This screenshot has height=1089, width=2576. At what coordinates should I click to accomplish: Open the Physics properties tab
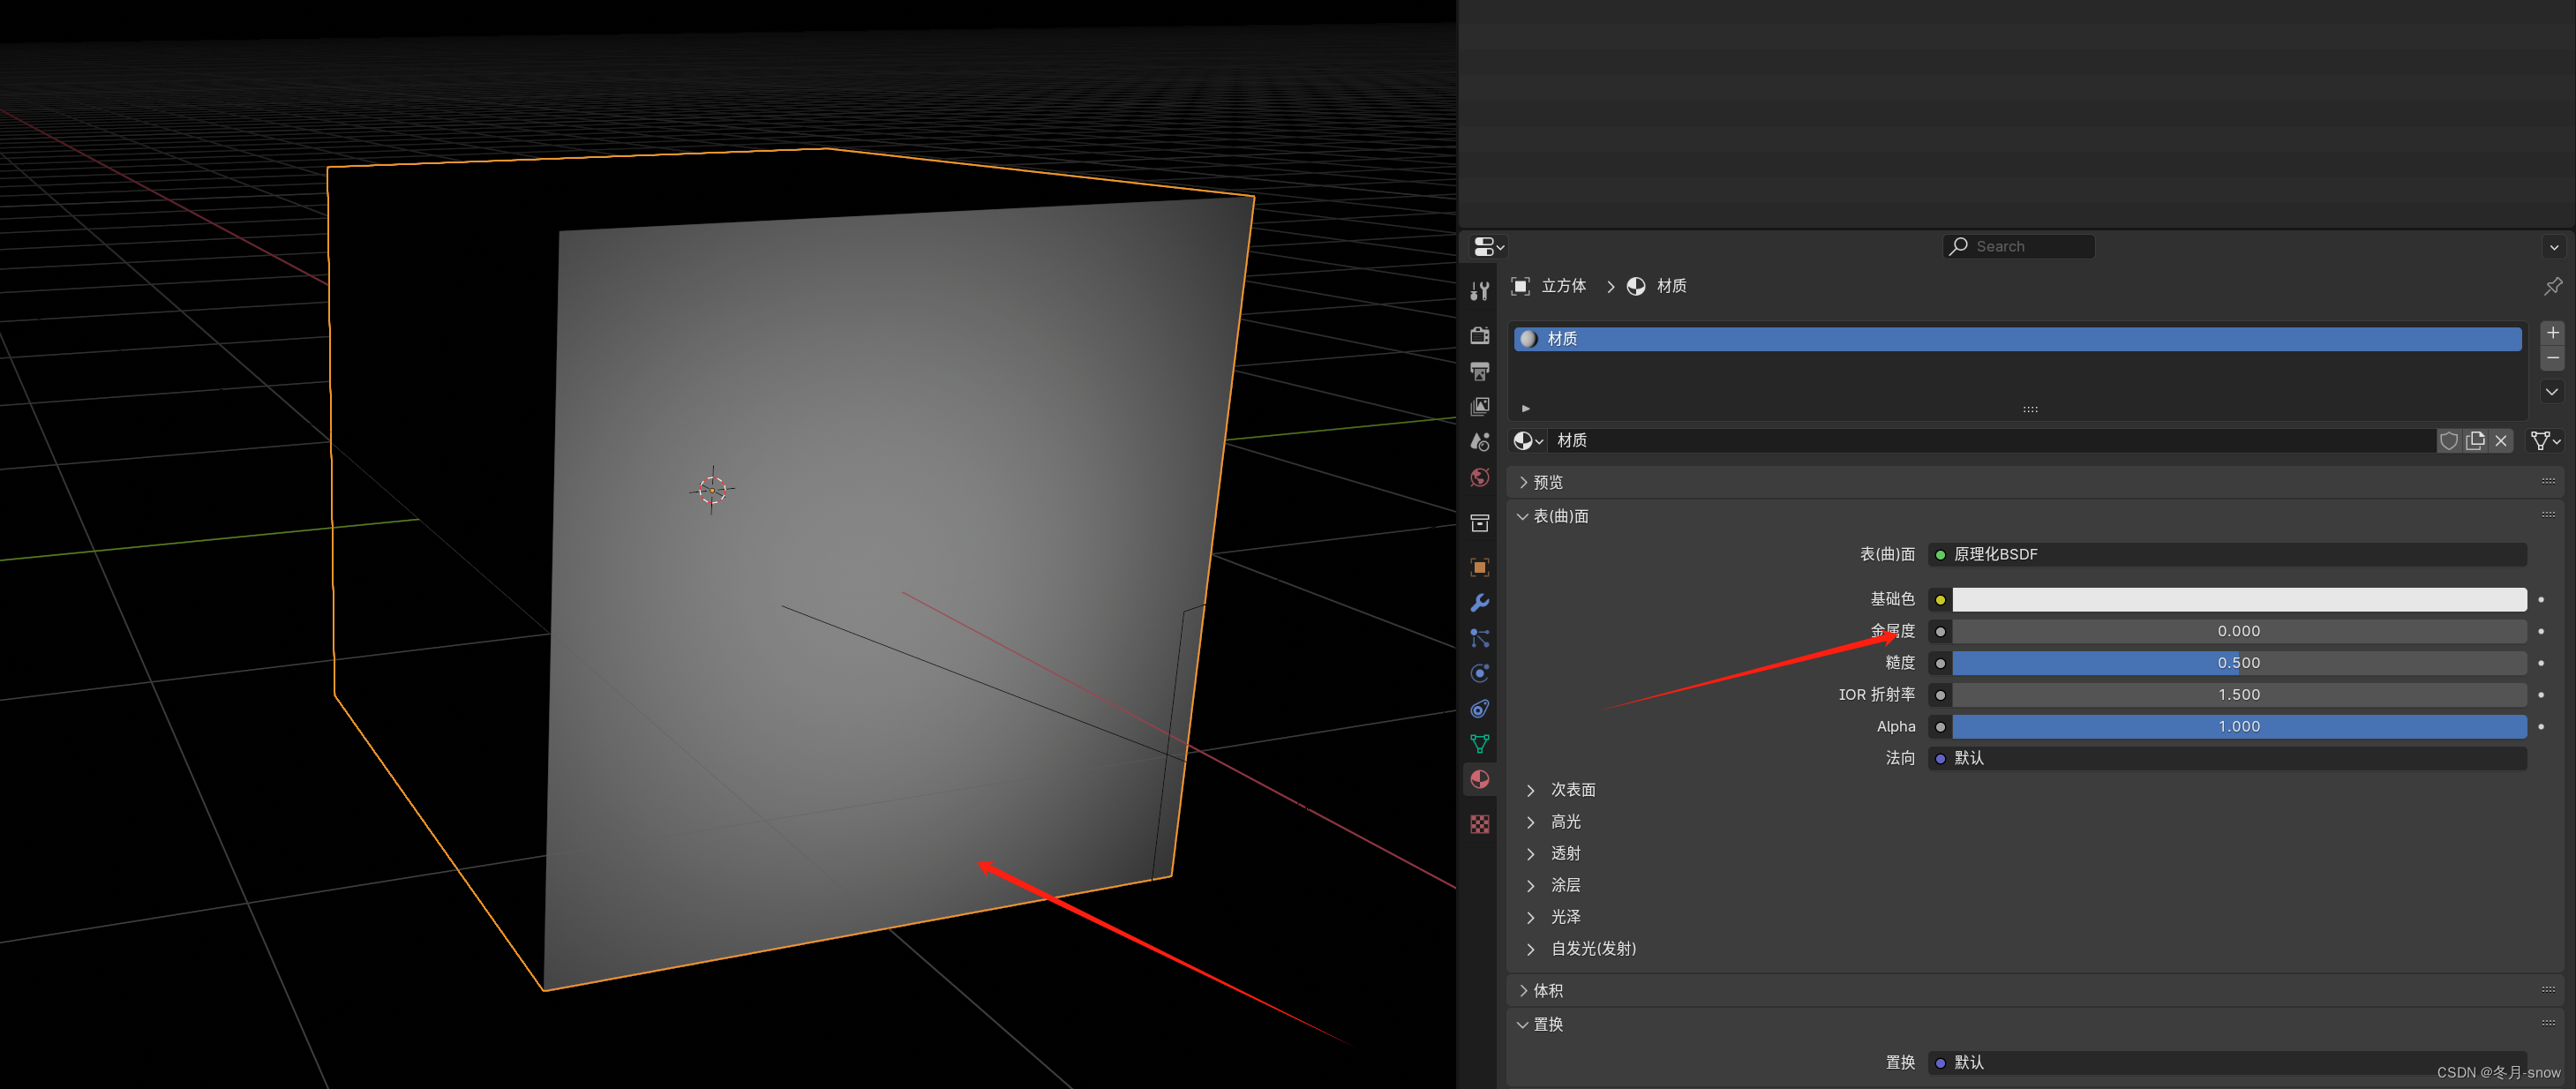1480,673
